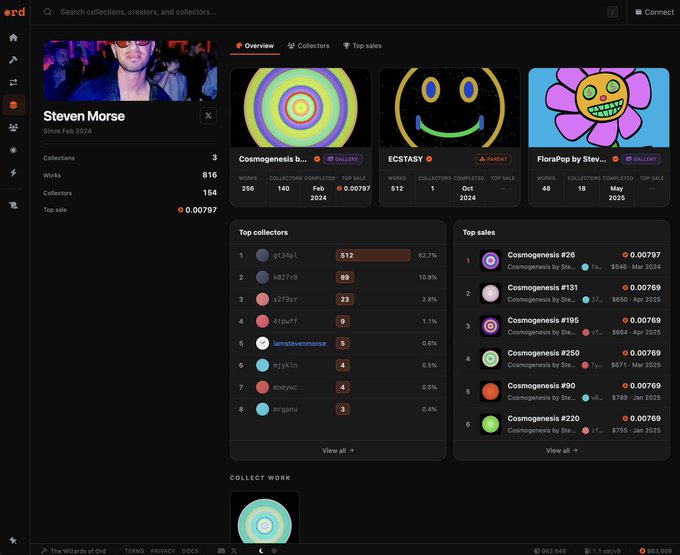Click the verified badge beside Cosmogenesis b...
The width and height of the screenshot is (680, 555).
(317, 159)
